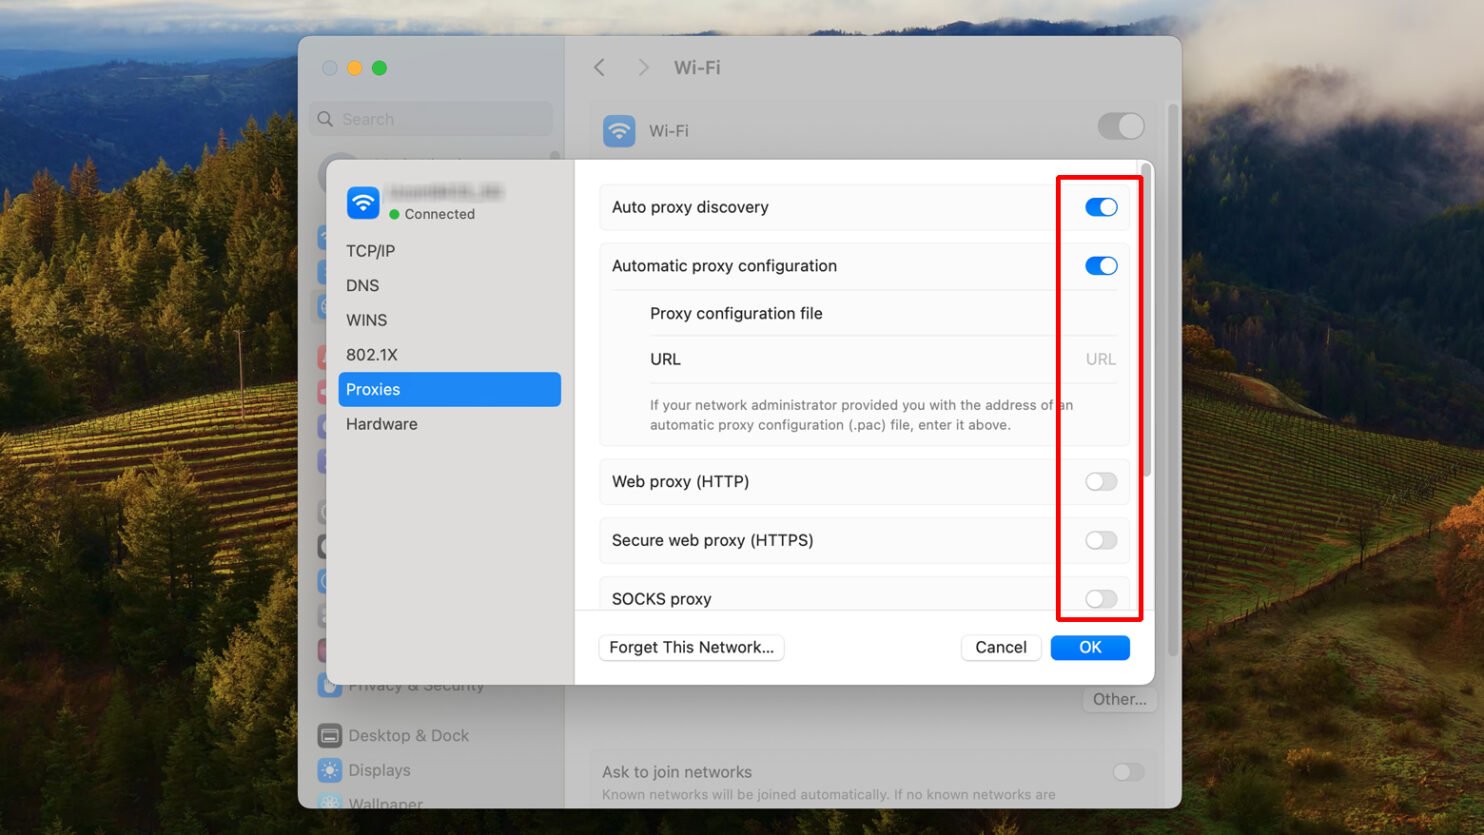Click the blue Wi-Fi icon in settings header

pyautogui.click(x=619, y=131)
